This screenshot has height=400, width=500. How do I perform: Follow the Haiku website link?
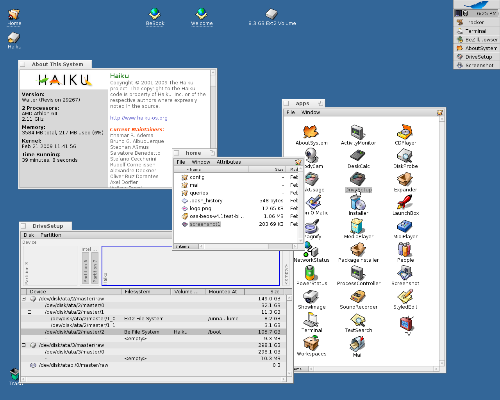[138, 118]
